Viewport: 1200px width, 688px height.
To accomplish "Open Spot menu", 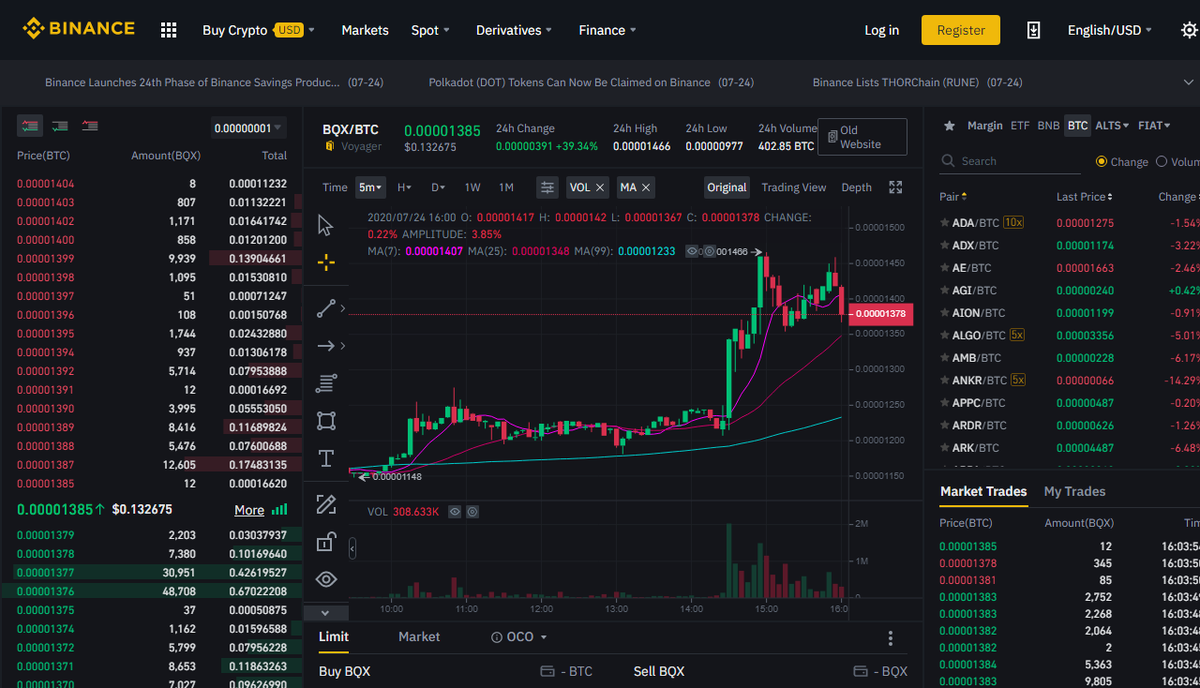I will tap(431, 30).
